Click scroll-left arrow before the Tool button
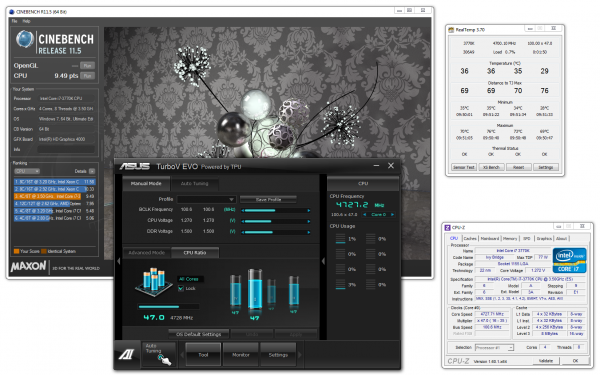The height and width of the screenshot is (375, 600). (x=182, y=355)
